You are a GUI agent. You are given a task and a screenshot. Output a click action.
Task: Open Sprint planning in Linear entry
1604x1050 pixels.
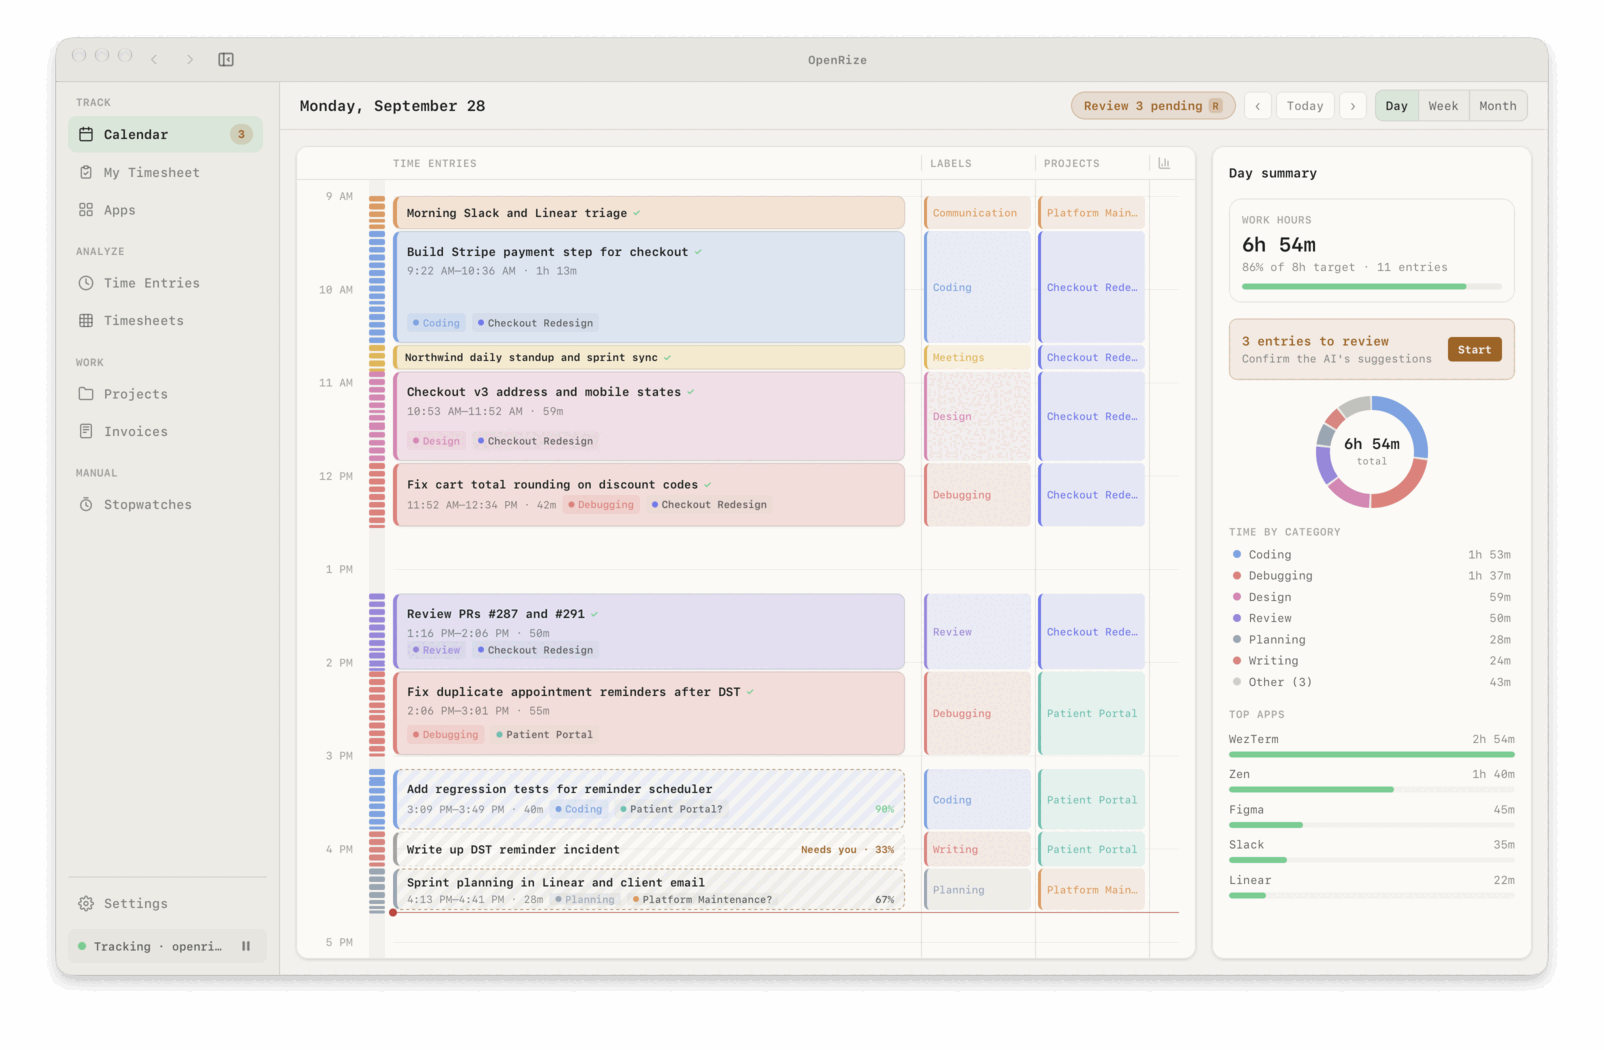[x=649, y=890]
